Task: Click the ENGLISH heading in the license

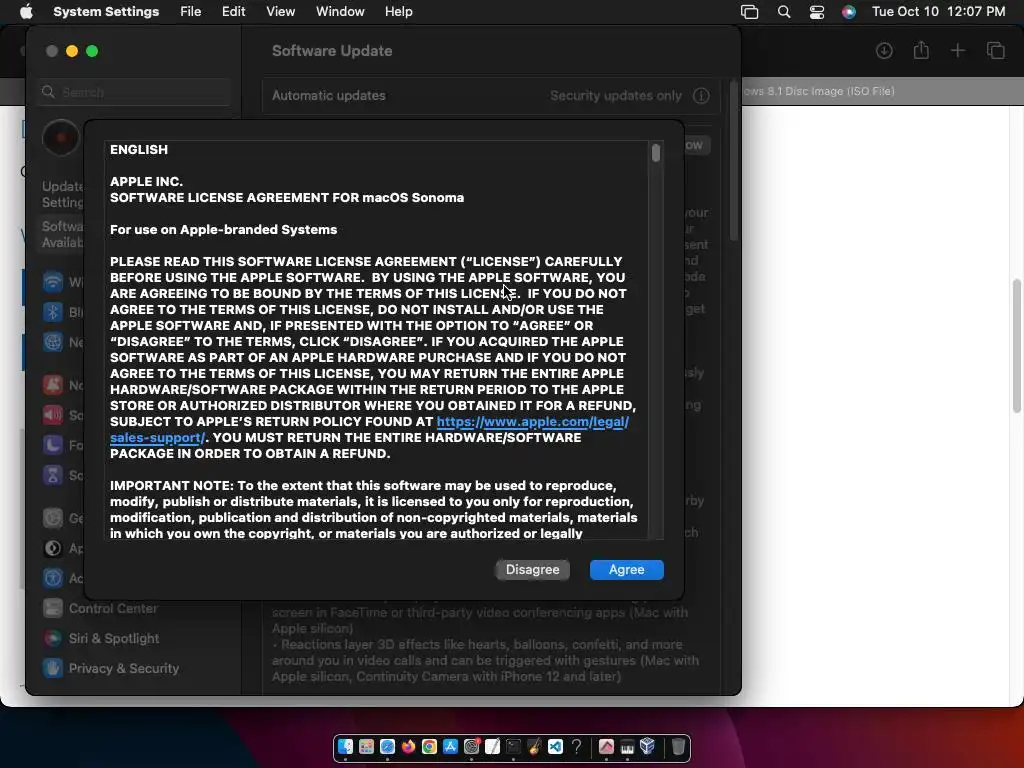Action: [138, 150]
